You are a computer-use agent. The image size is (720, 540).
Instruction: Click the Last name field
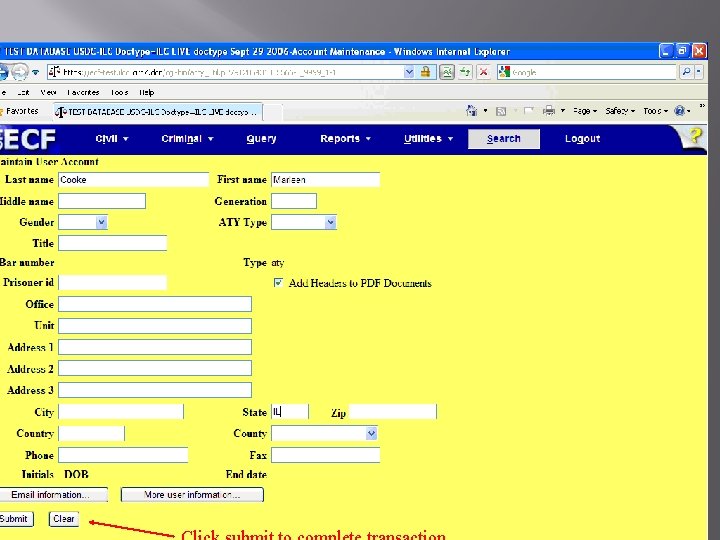point(133,180)
